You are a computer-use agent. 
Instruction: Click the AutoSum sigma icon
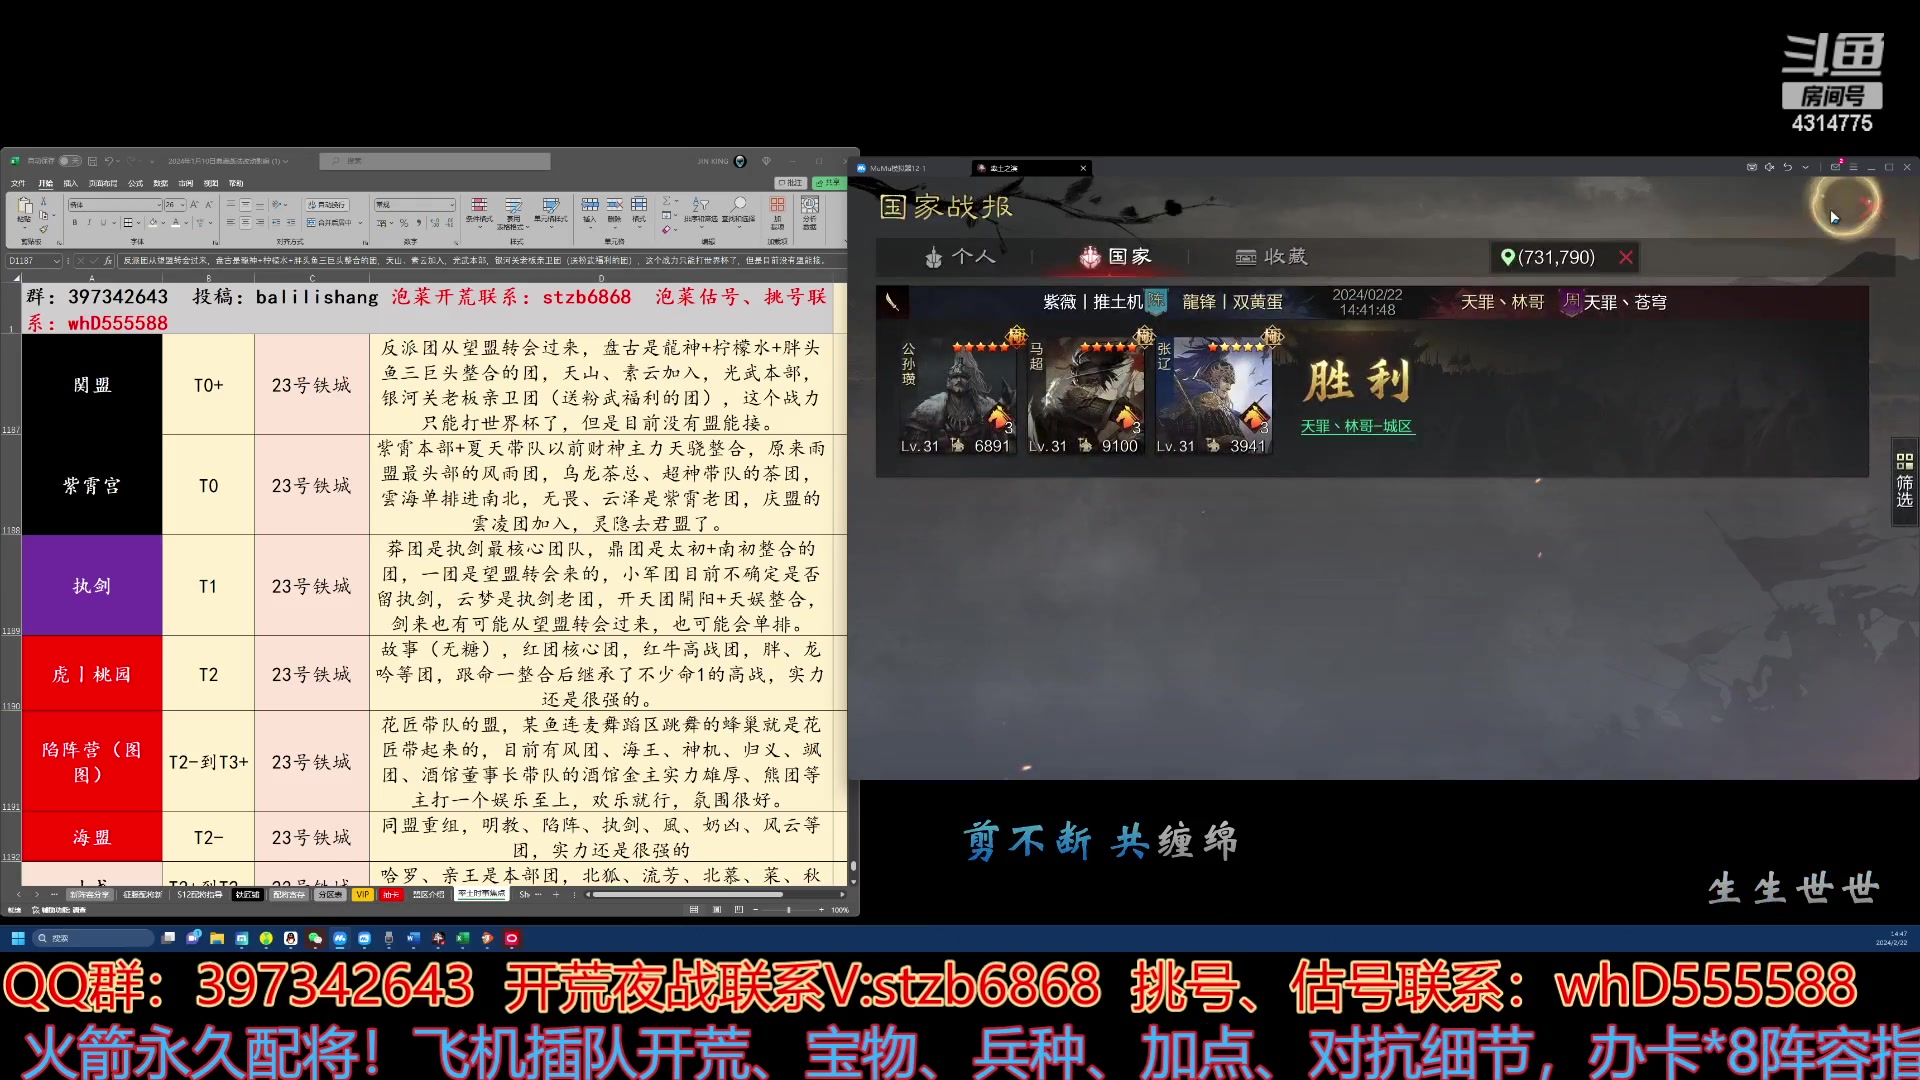pos(667,201)
